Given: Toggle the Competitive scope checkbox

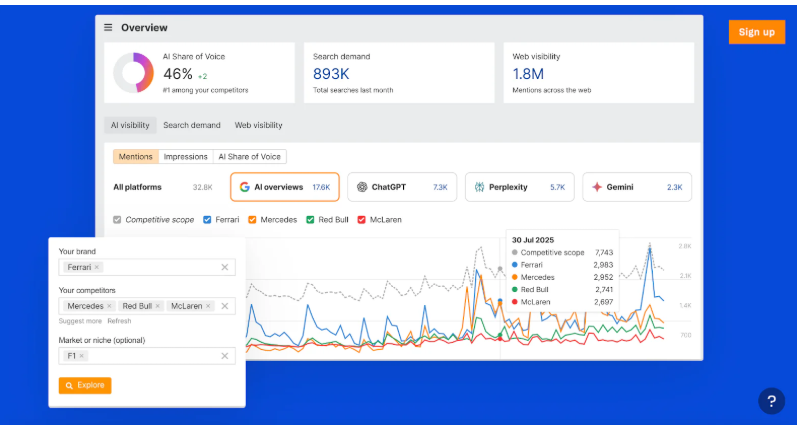Looking at the screenshot, I should coord(117,219).
